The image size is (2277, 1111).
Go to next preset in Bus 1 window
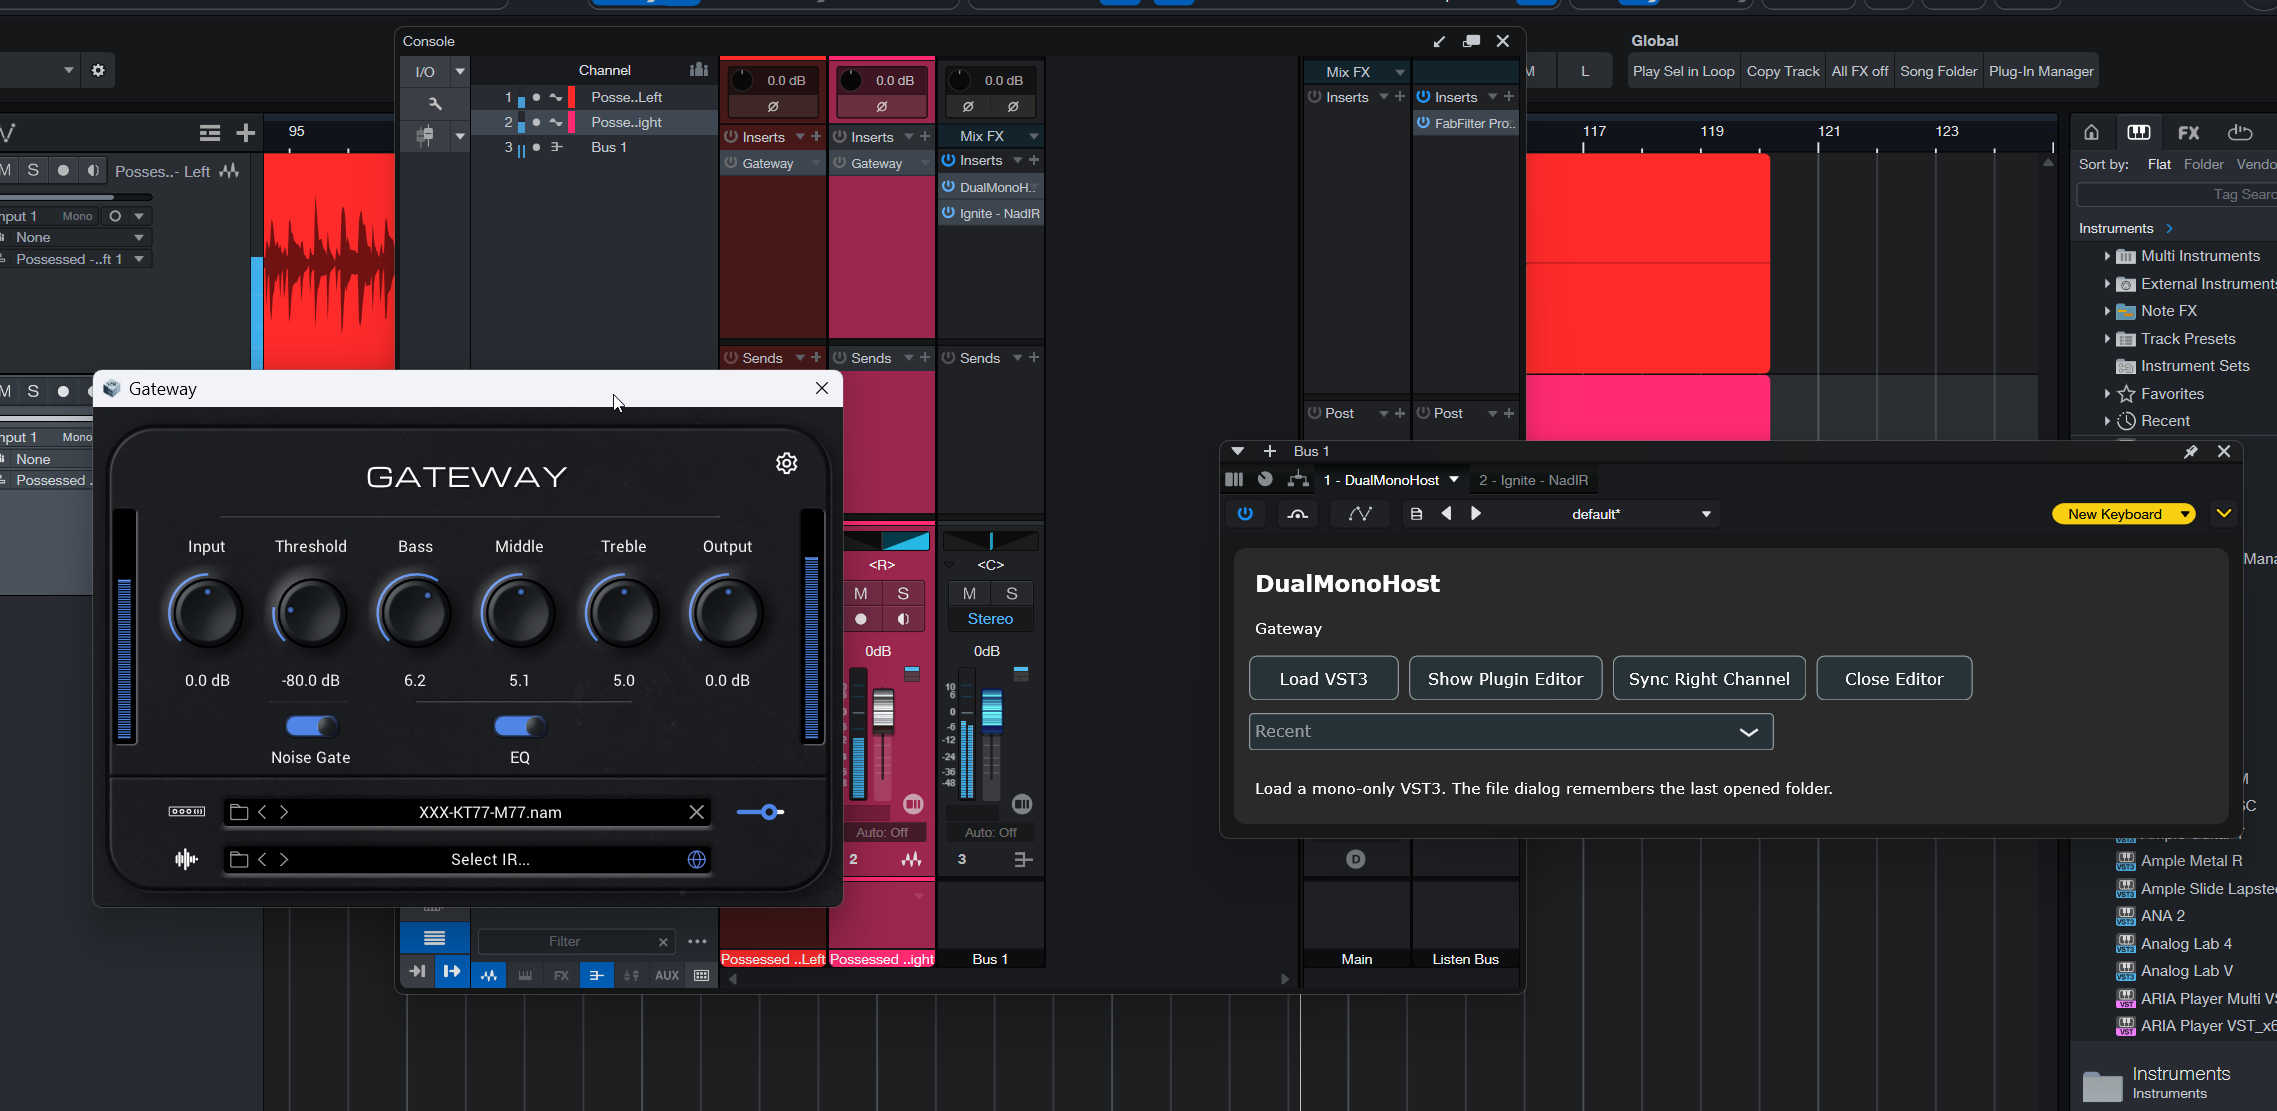(1476, 514)
